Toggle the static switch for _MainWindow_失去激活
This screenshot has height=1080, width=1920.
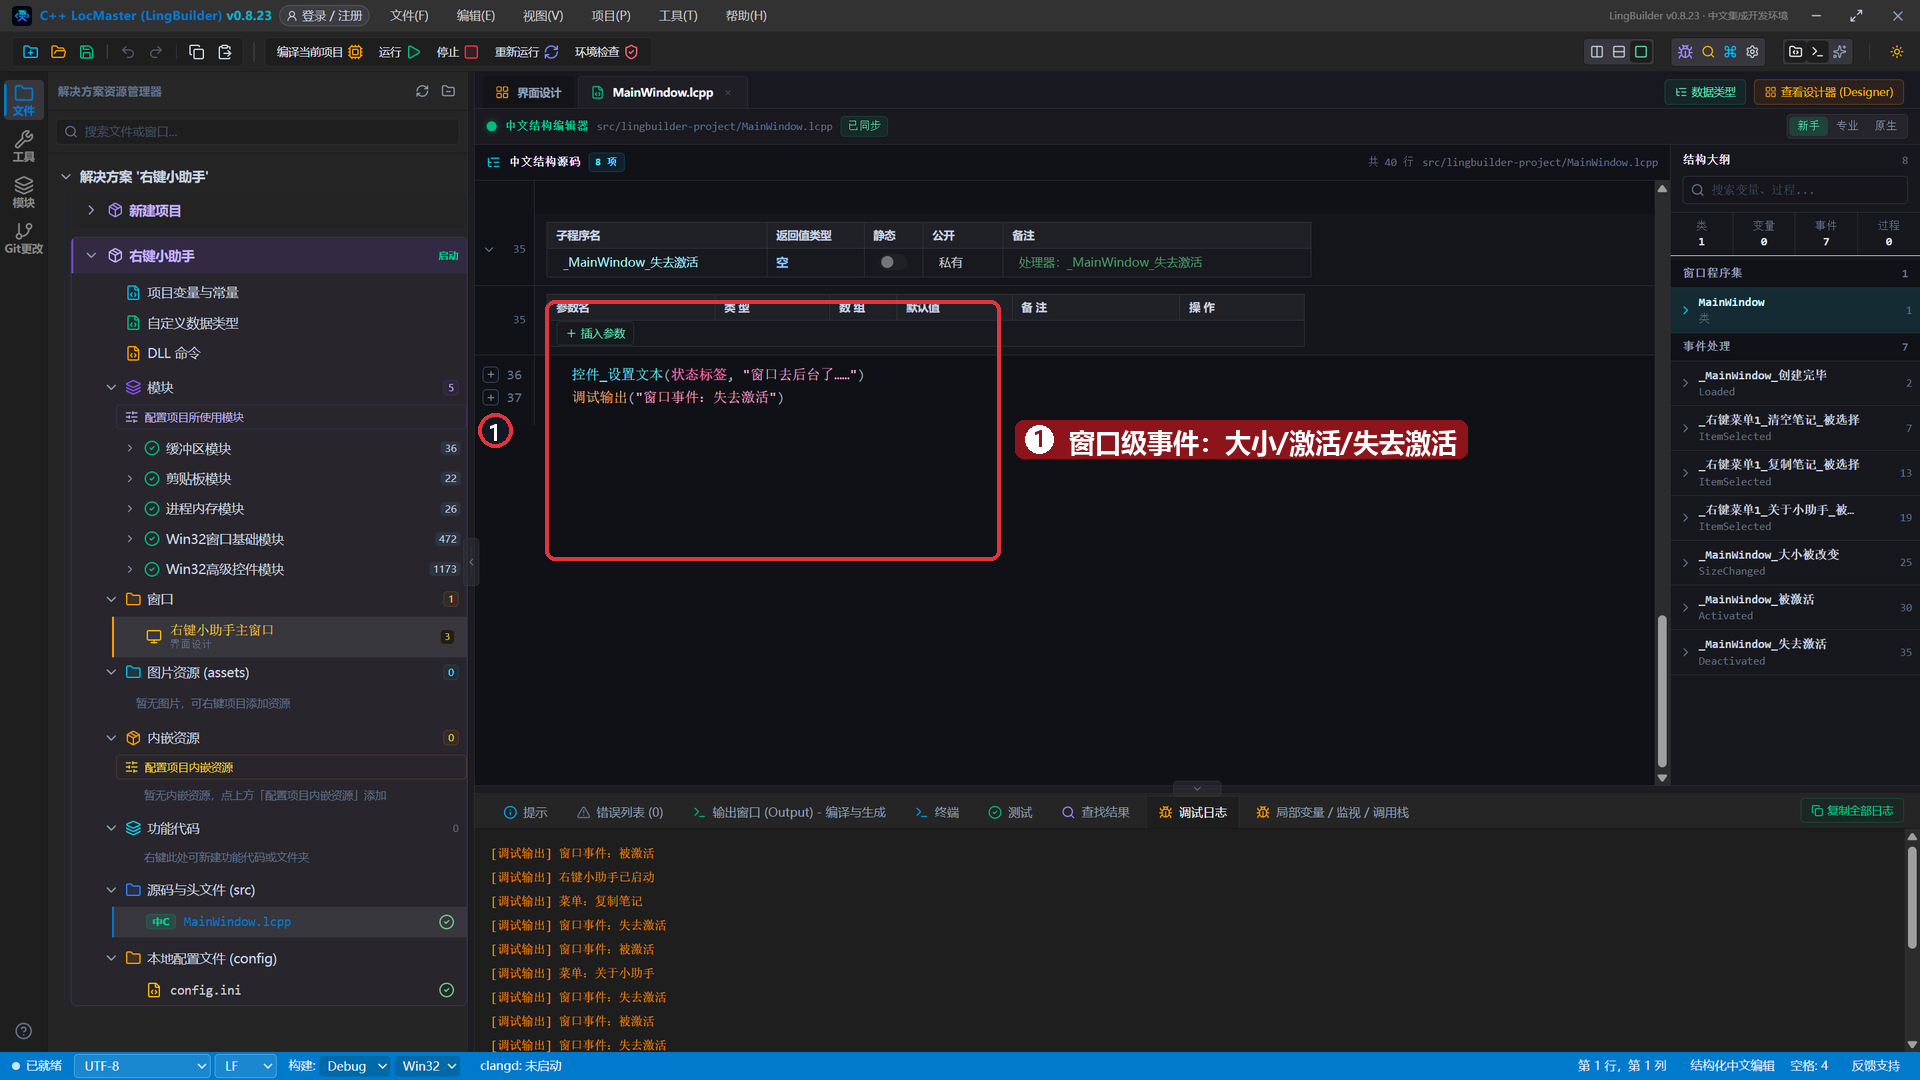[x=892, y=262]
